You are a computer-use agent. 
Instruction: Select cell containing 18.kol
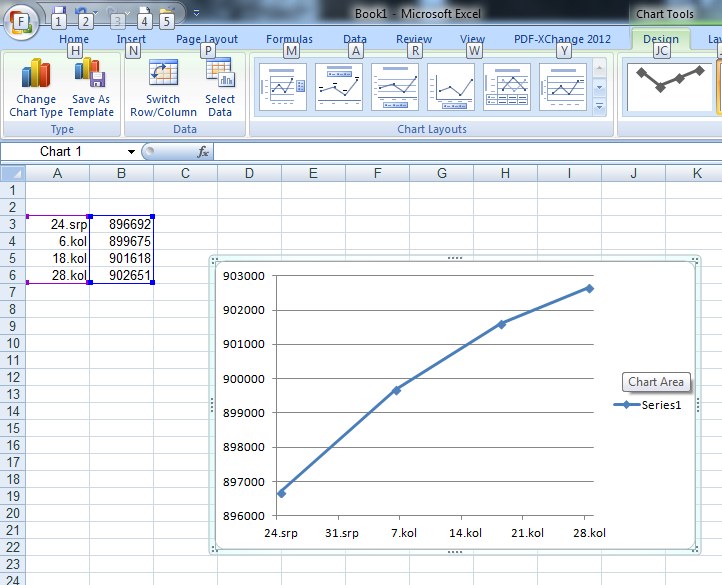58,258
